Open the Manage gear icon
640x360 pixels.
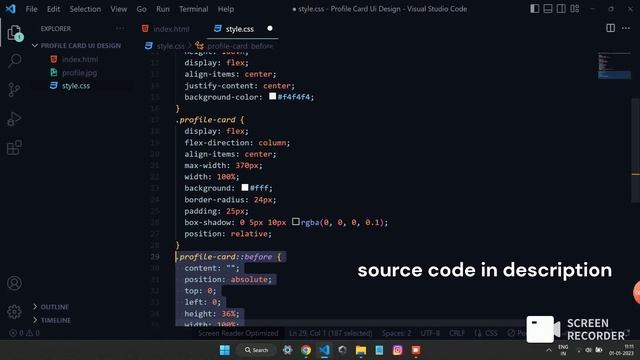coord(14,312)
